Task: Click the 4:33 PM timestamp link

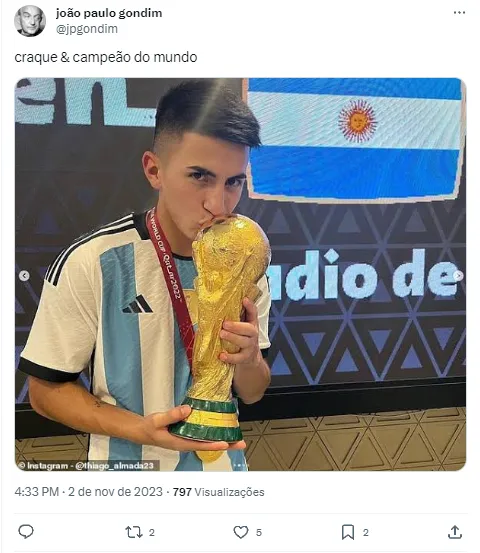Action: click(x=37, y=492)
